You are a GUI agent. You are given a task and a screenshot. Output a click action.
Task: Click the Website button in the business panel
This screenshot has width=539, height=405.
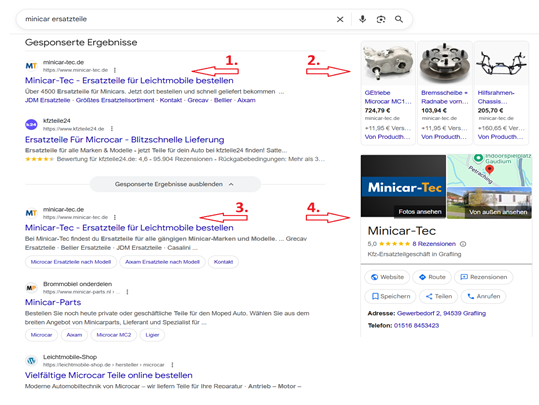(x=387, y=277)
